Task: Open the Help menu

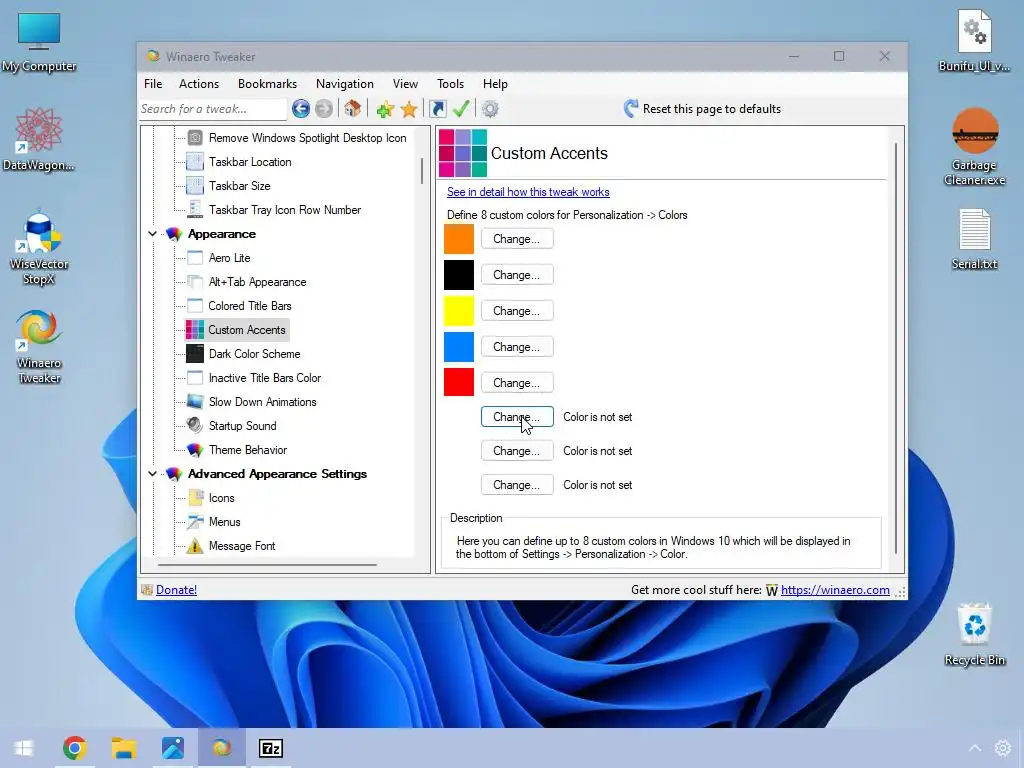Action: coord(495,84)
